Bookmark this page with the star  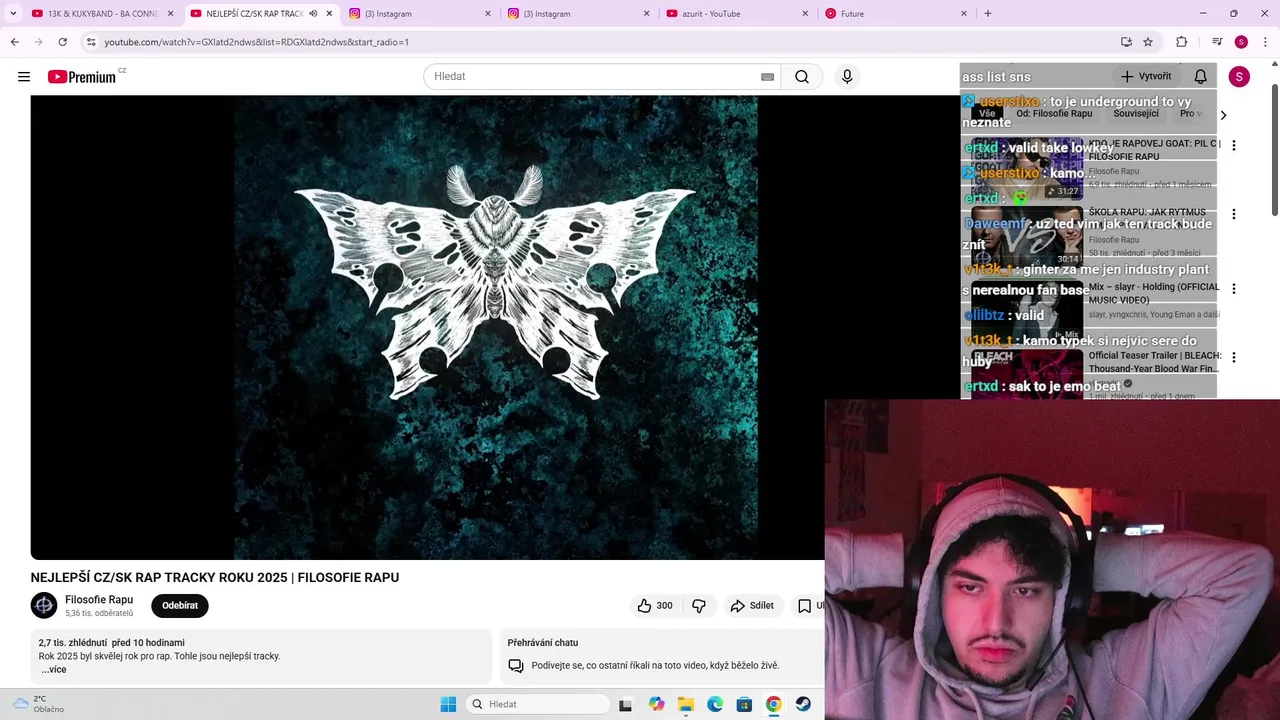click(x=1148, y=42)
